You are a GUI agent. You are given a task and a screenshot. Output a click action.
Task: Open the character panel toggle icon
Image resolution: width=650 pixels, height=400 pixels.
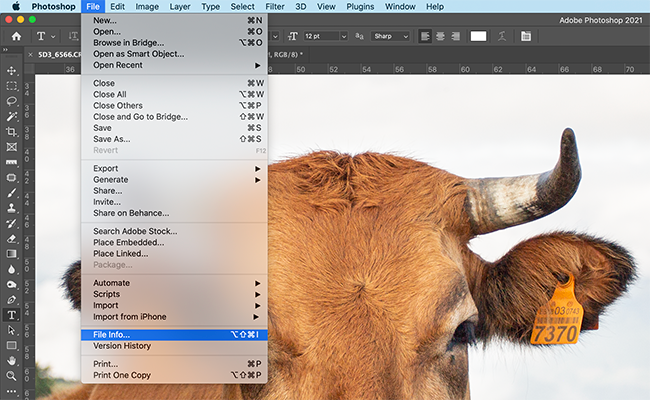point(526,36)
